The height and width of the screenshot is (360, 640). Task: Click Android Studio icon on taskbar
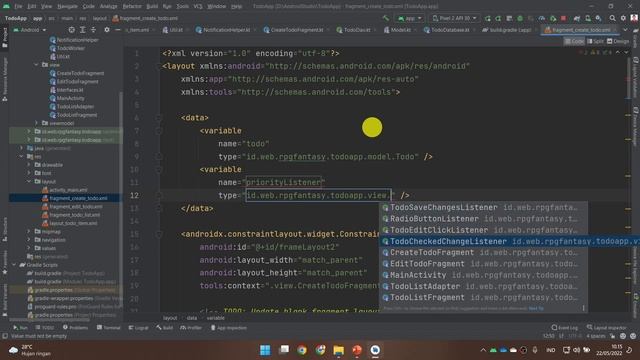375,350
